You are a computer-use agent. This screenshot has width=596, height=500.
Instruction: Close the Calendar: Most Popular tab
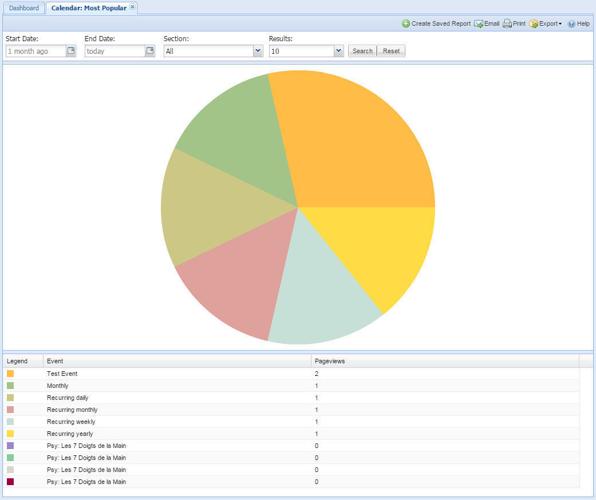[132, 7]
